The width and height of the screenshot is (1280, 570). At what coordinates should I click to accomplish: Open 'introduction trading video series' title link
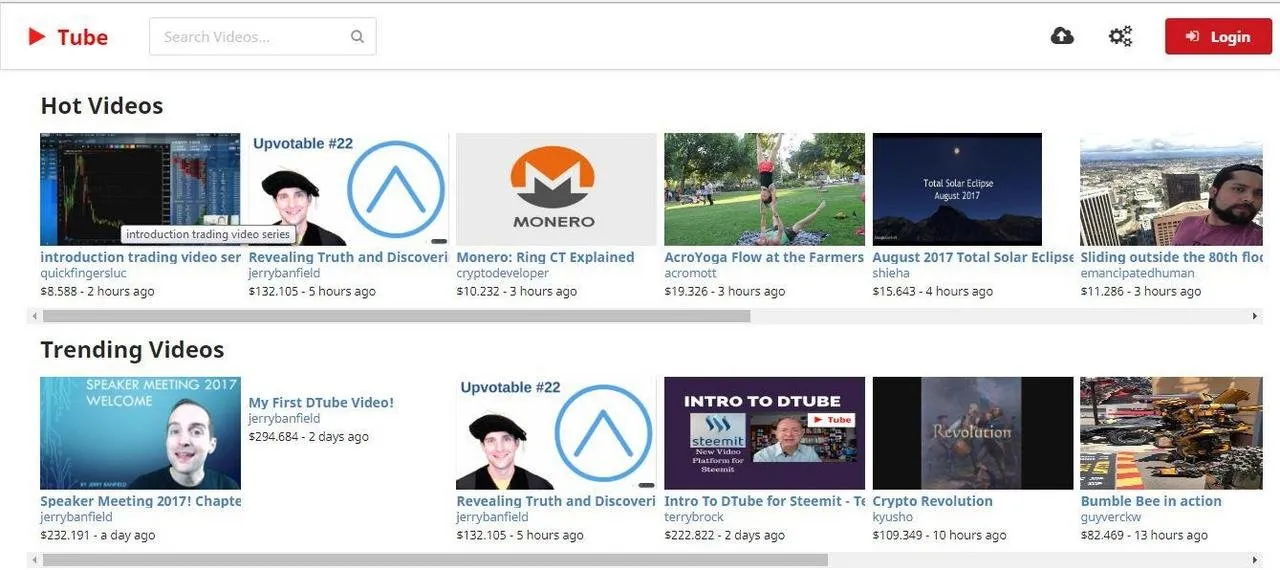(140, 257)
